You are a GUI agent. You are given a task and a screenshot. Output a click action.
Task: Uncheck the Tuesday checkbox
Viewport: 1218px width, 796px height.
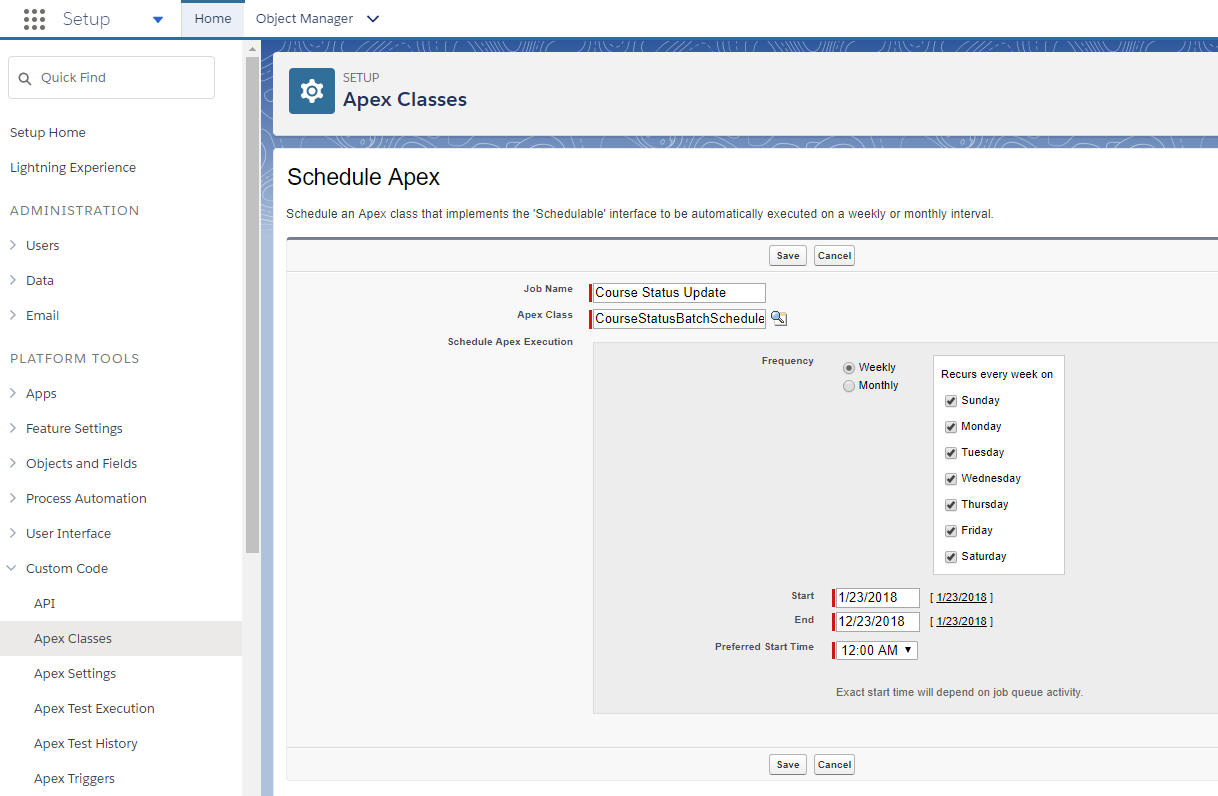[x=951, y=453]
